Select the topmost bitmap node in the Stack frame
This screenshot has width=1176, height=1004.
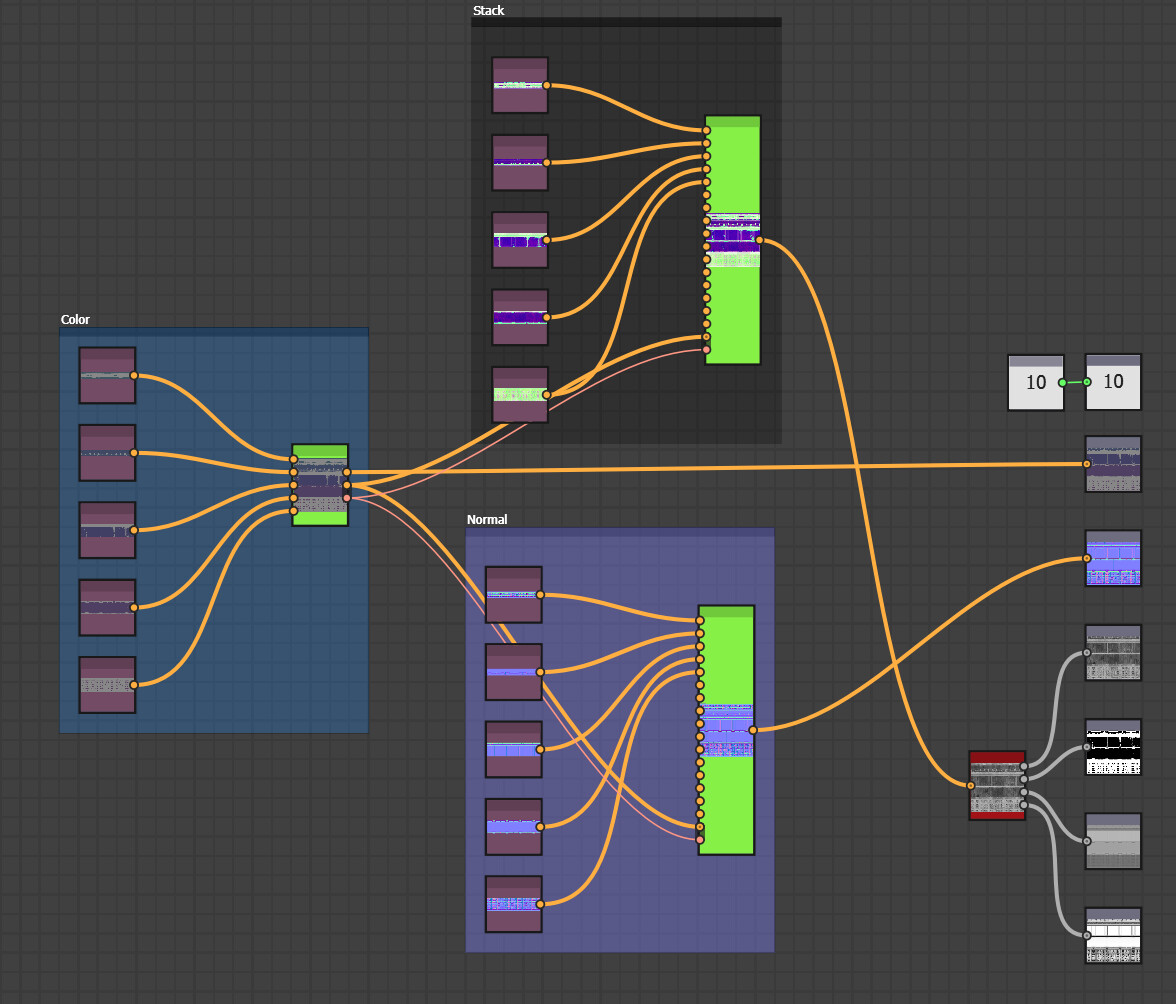pos(519,85)
